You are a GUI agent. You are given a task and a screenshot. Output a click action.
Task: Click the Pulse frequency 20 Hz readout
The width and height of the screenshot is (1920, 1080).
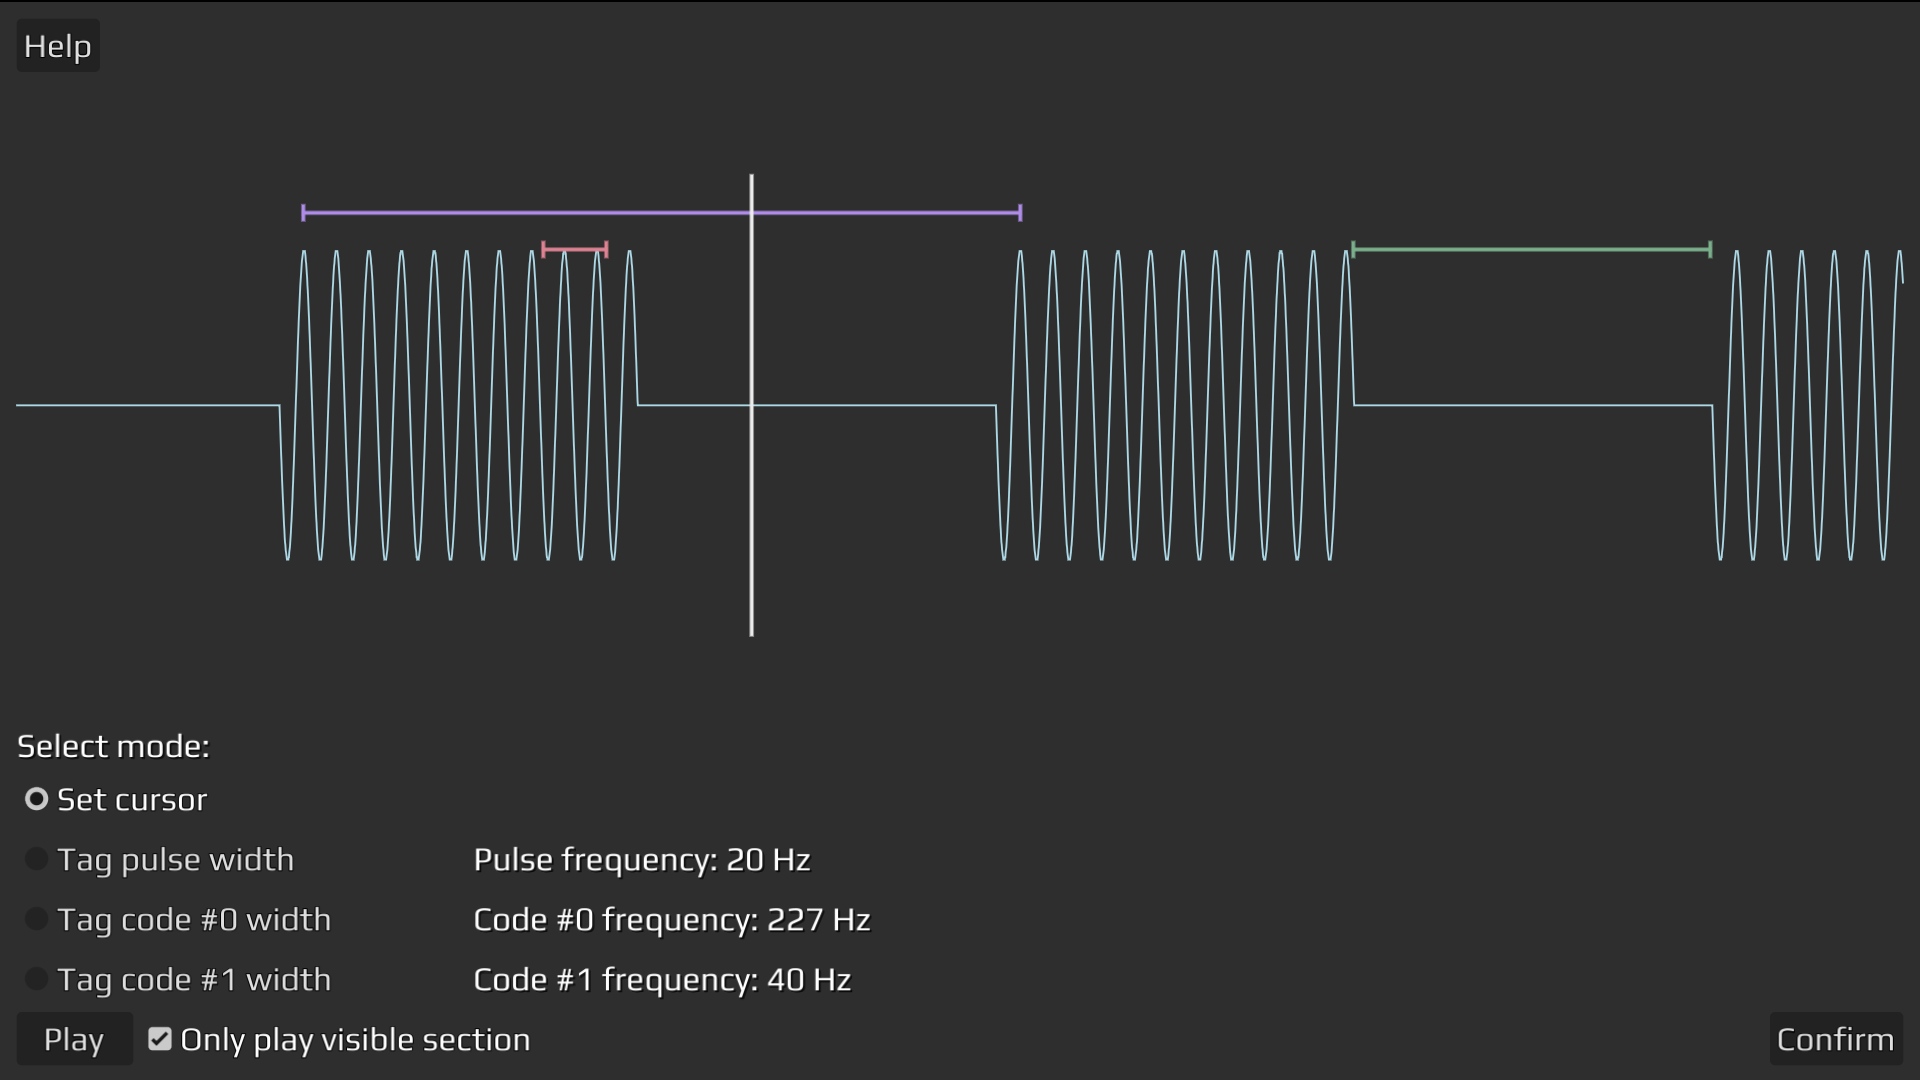click(x=641, y=859)
